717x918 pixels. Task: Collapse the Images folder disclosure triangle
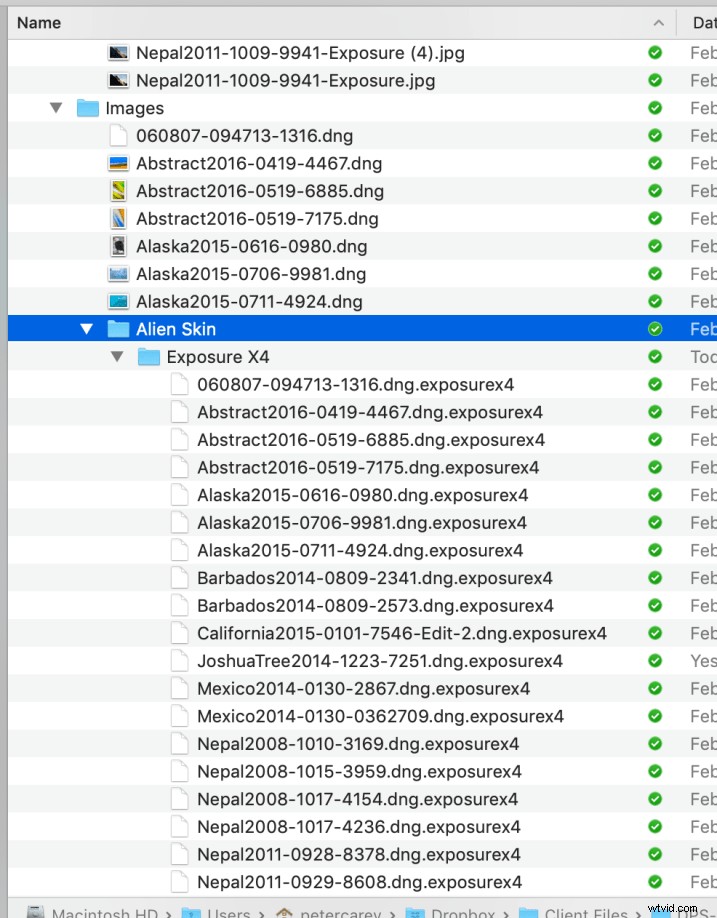pyautogui.click(x=56, y=108)
